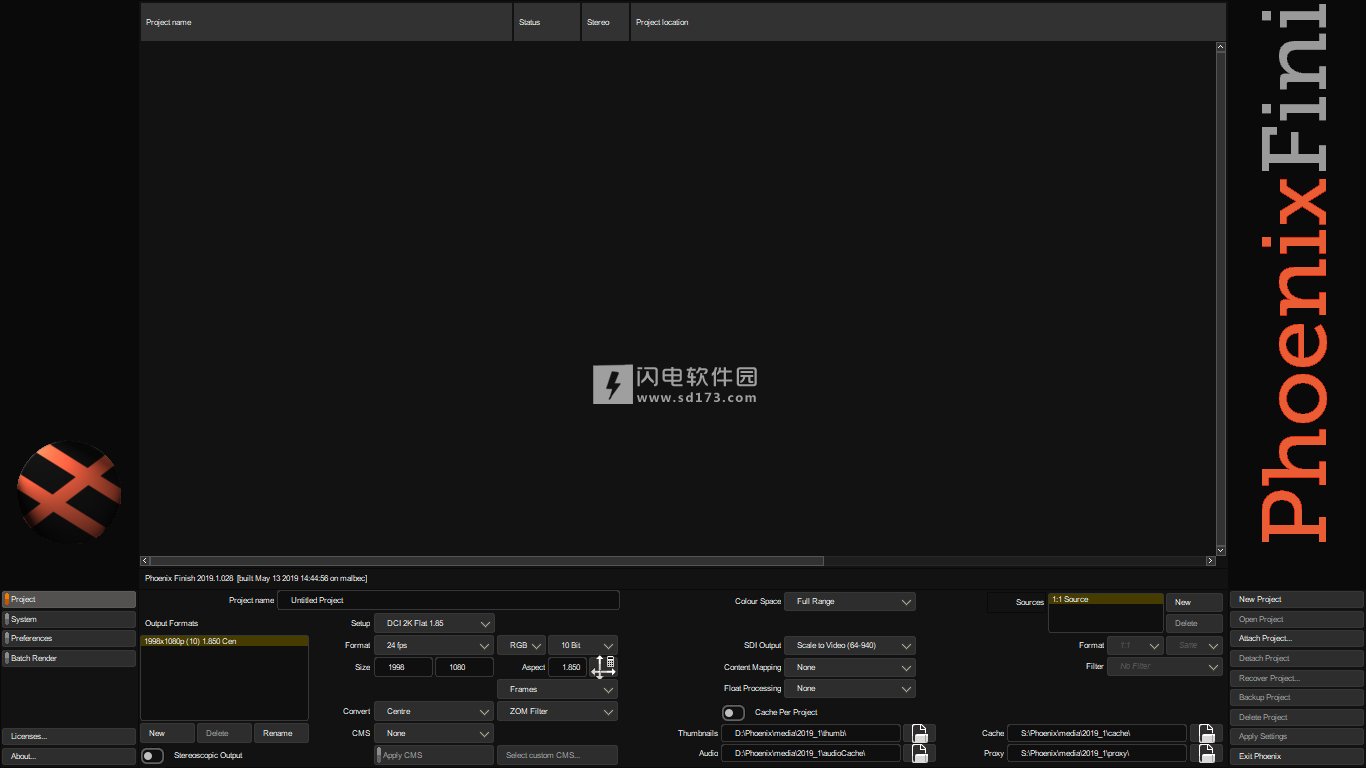Browse for the Proxy folder icon

coord(1206,753)
